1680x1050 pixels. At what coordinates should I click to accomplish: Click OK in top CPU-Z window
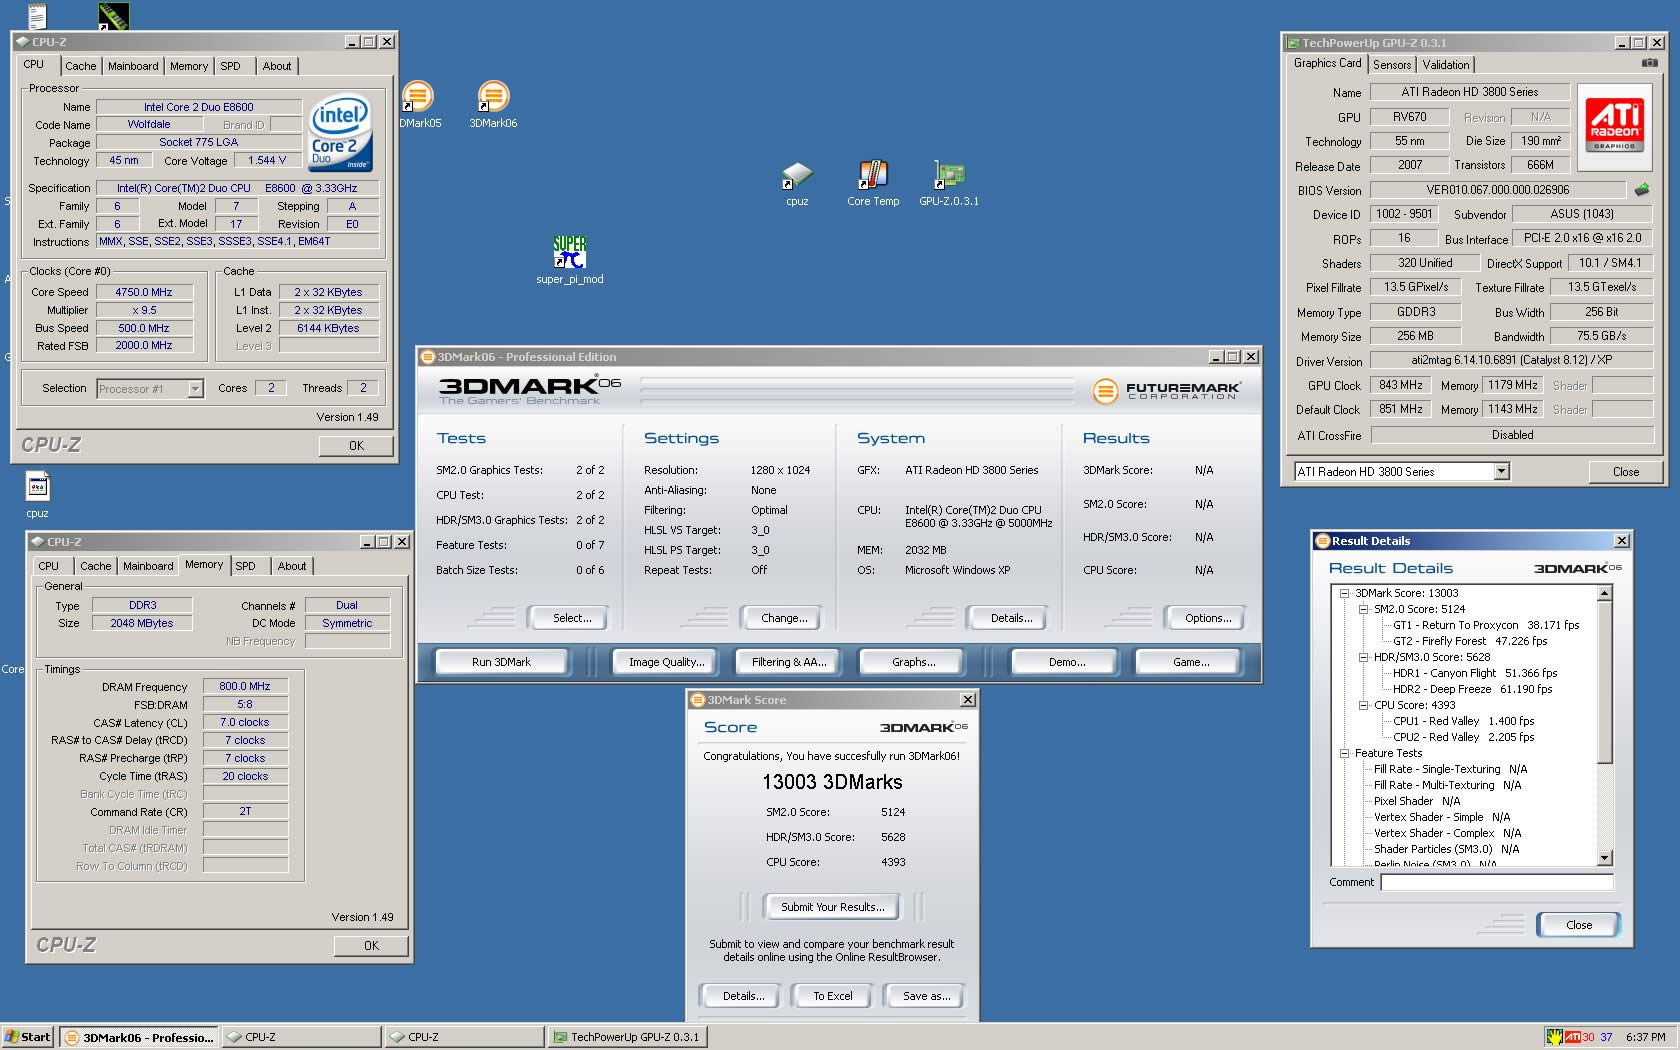click(x=356, y=446)
